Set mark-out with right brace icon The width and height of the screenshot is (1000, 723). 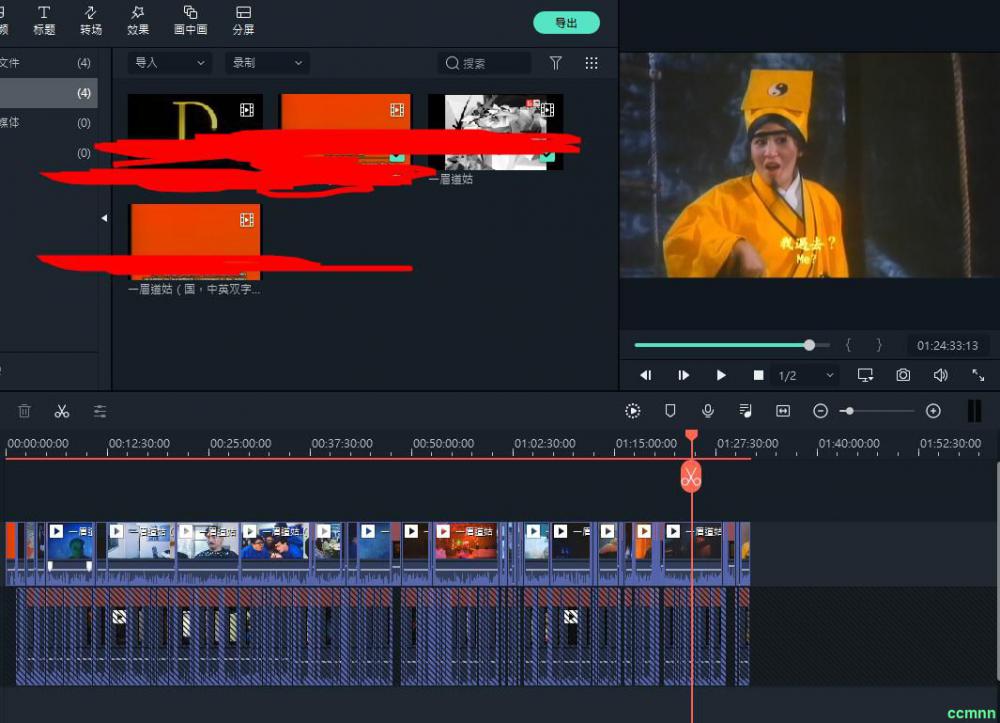[x=879, y=345]
